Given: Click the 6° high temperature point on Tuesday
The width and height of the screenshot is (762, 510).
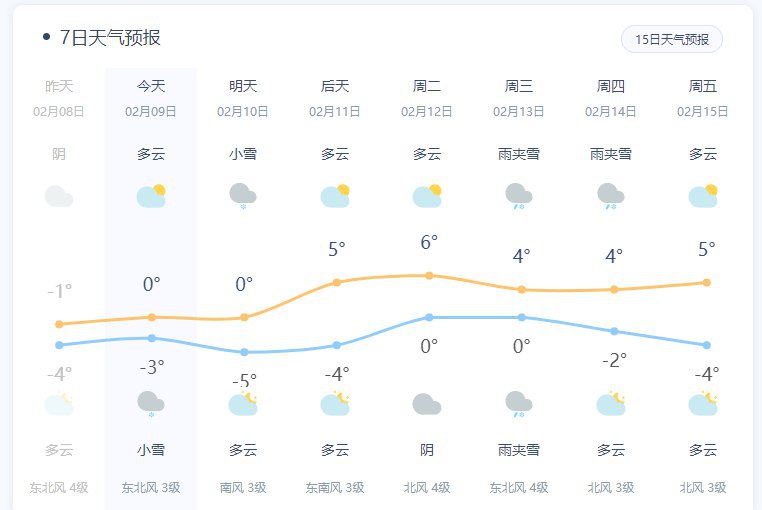Looking at the screenshot, I should (429, 275).
